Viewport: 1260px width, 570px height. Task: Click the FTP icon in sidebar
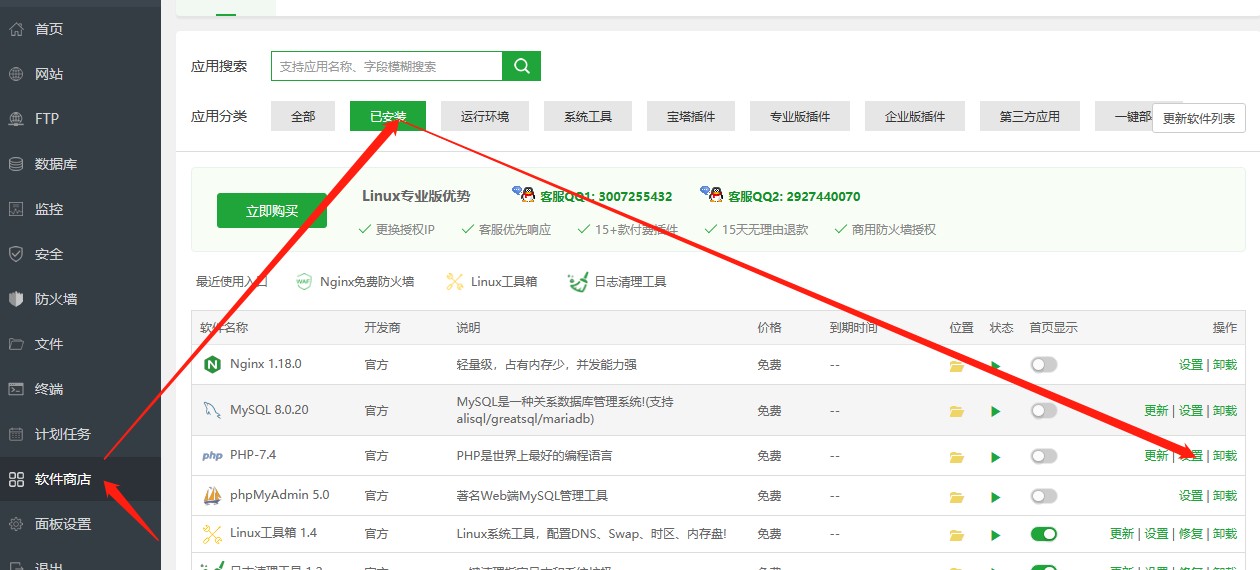pyautogui.click(x=16, y=119)
